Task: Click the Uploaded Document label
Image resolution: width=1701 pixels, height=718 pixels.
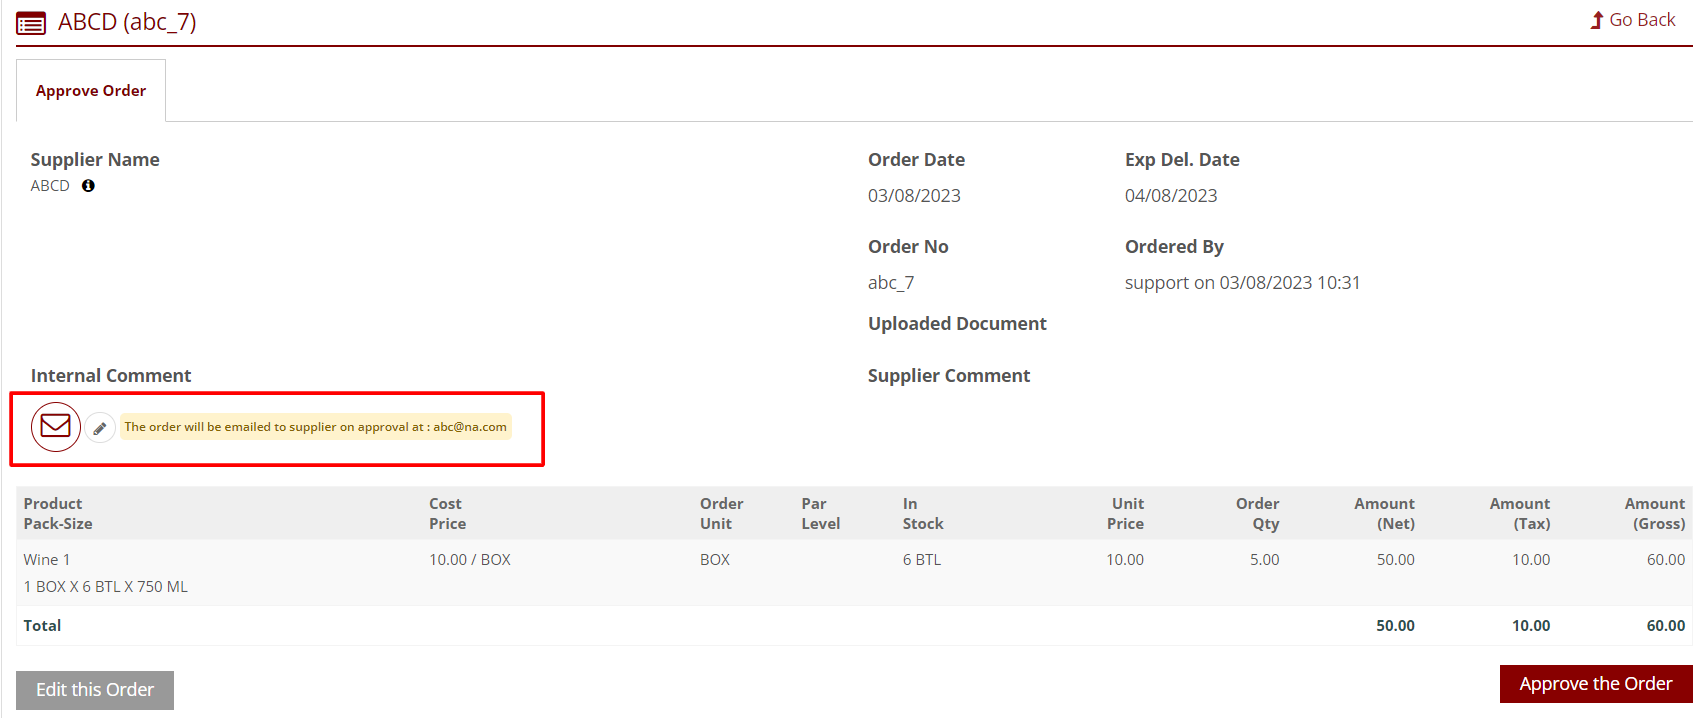Action: point(957,324)
